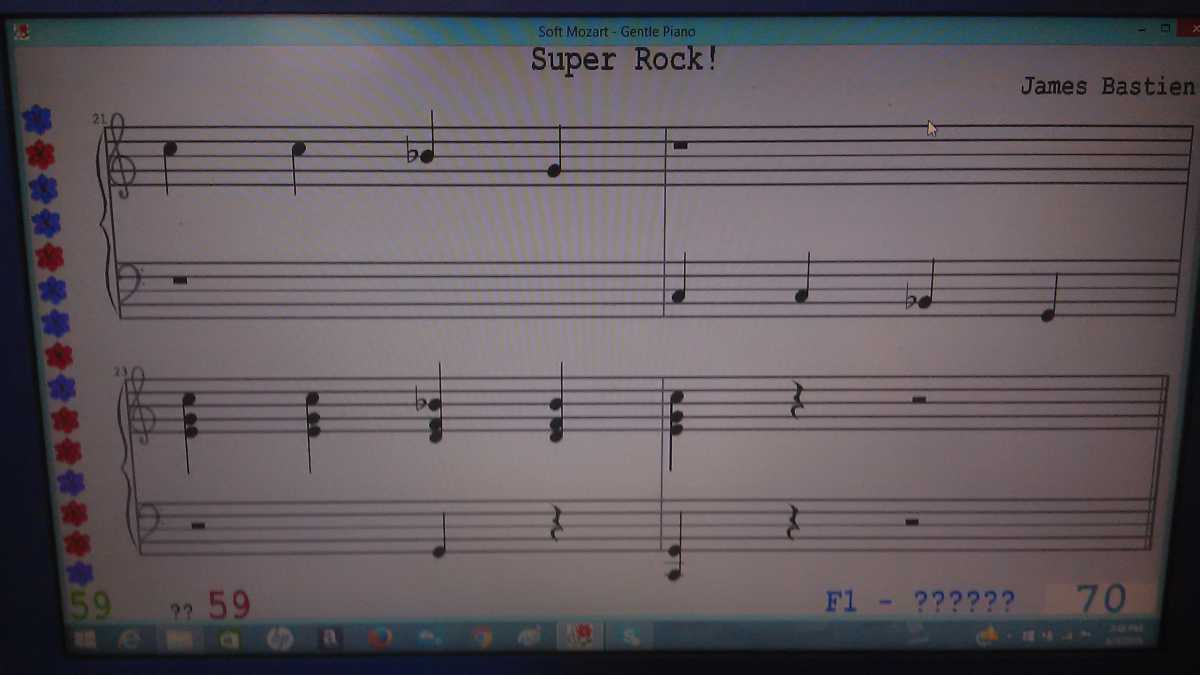The height and width of the screenshot is (675, 1200).
Task: Click the measure number 21
Action: pyautogui.click(x=99, y=118)
